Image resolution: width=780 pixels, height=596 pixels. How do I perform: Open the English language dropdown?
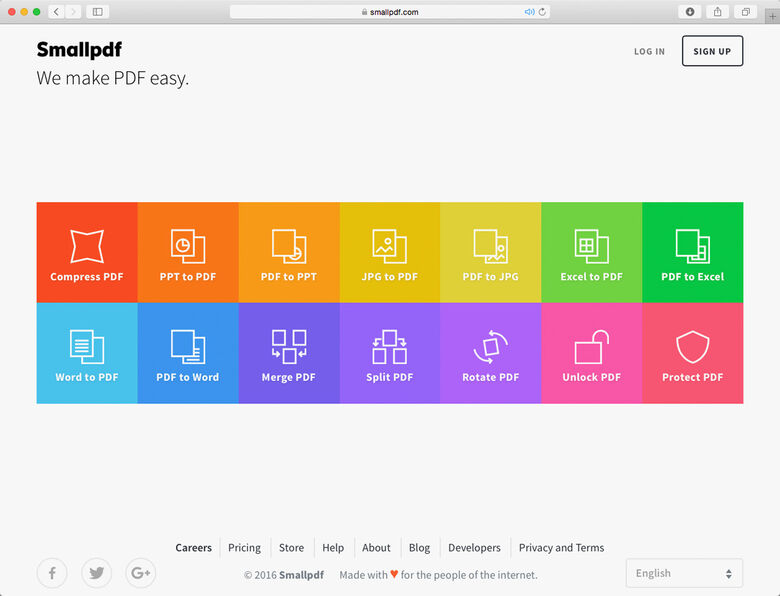pyautogui.click(x=684, y=573)
